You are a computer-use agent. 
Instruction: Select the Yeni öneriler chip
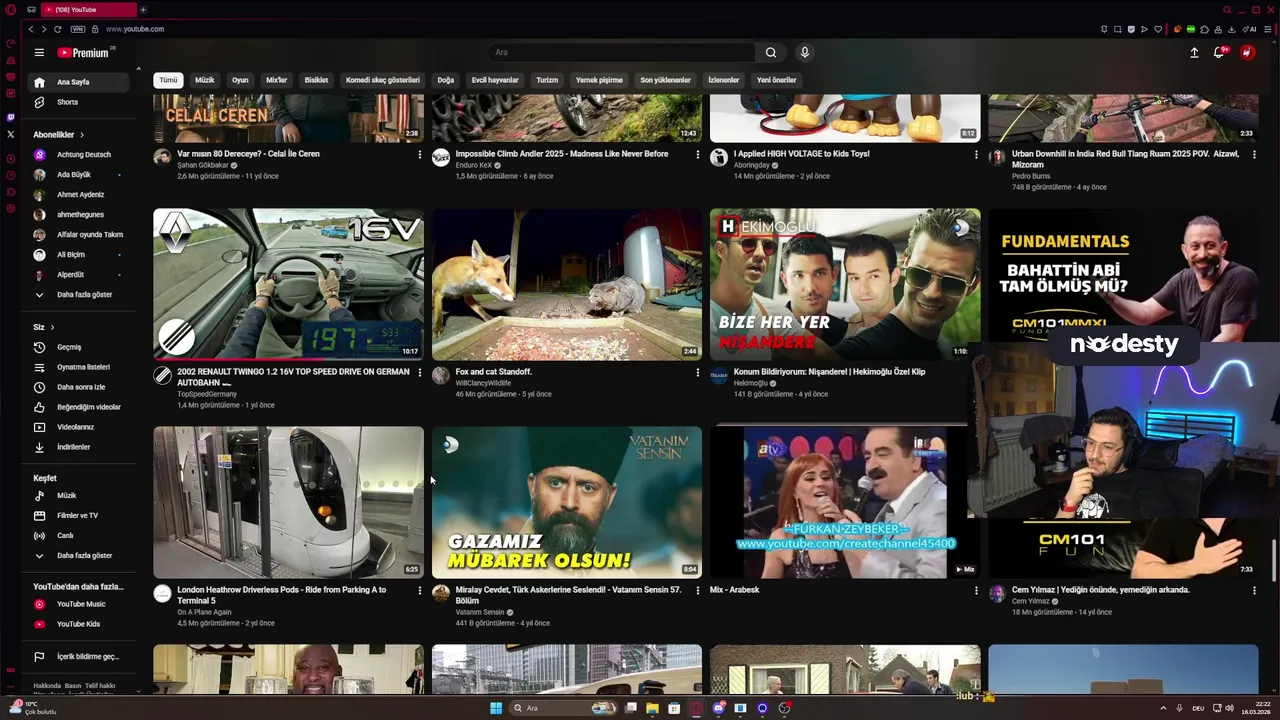point(777,80)
